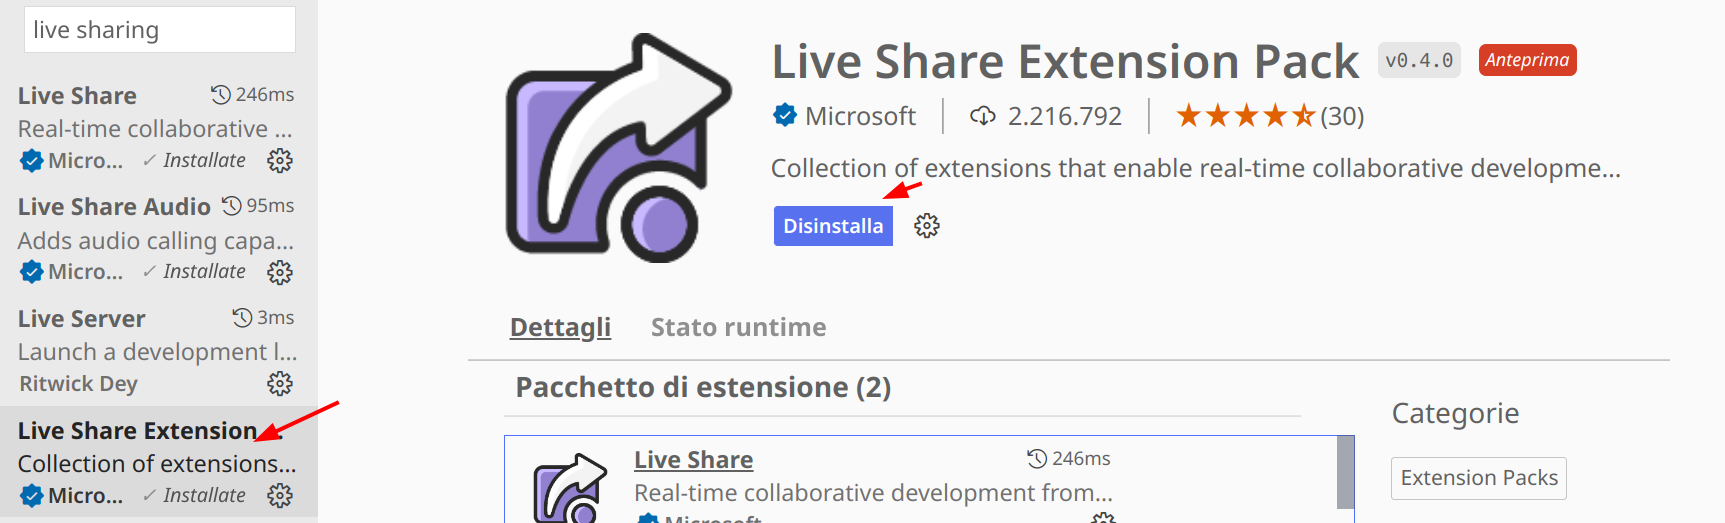Click the star rating with 30 reviews

(x=1269, y=116)
